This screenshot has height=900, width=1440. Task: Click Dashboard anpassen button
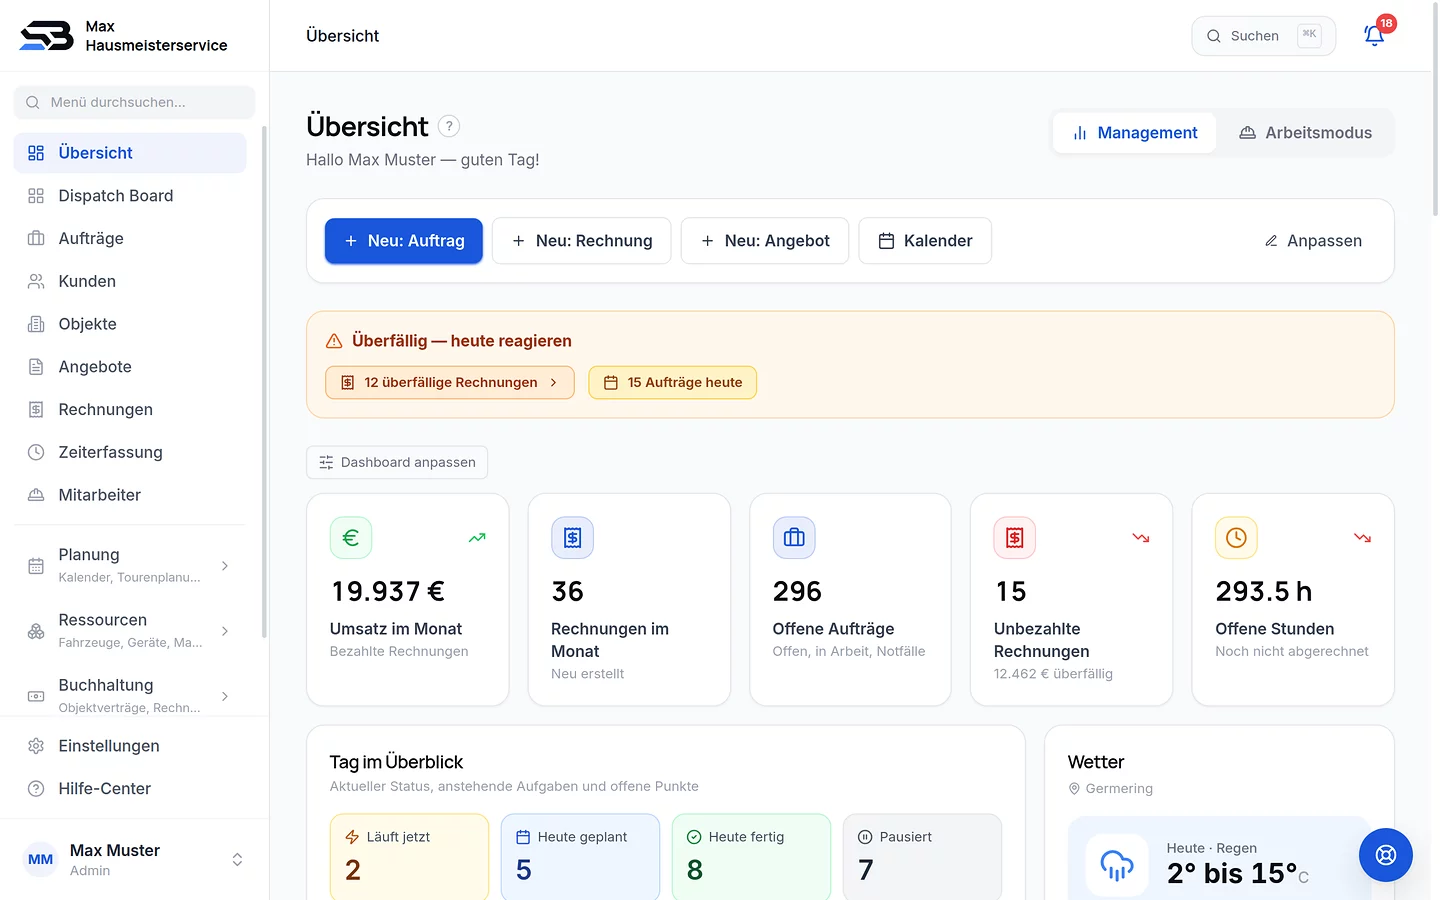click(x=397, y=462)
